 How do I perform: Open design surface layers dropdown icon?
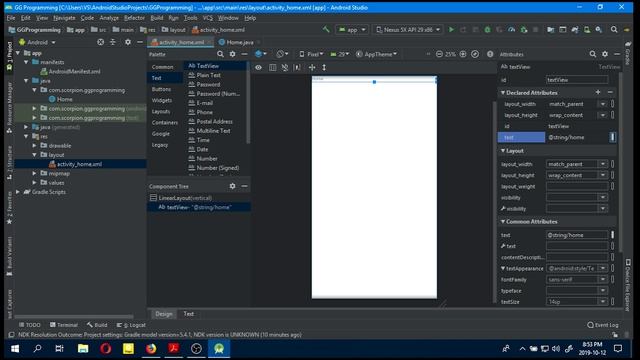click(260, 54)
